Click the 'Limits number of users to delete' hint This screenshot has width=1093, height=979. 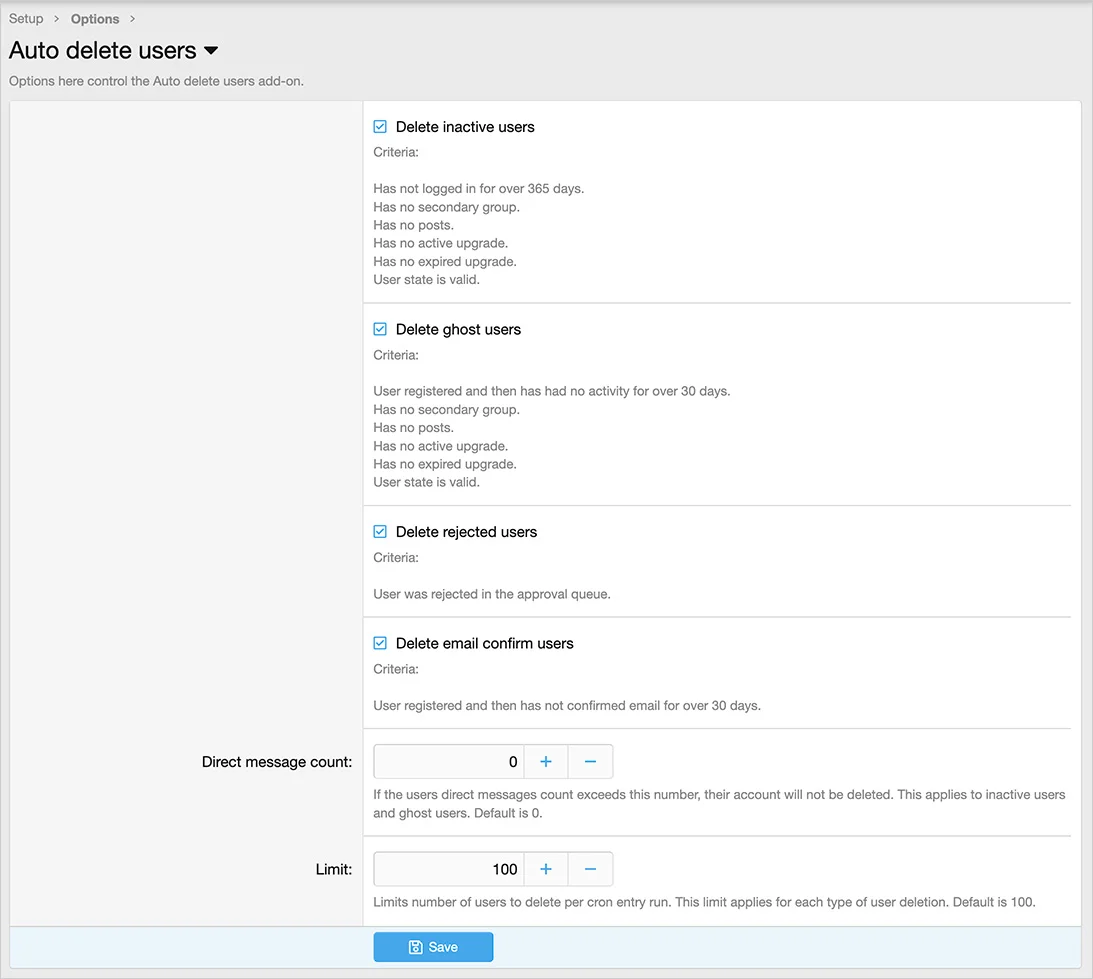704,902
